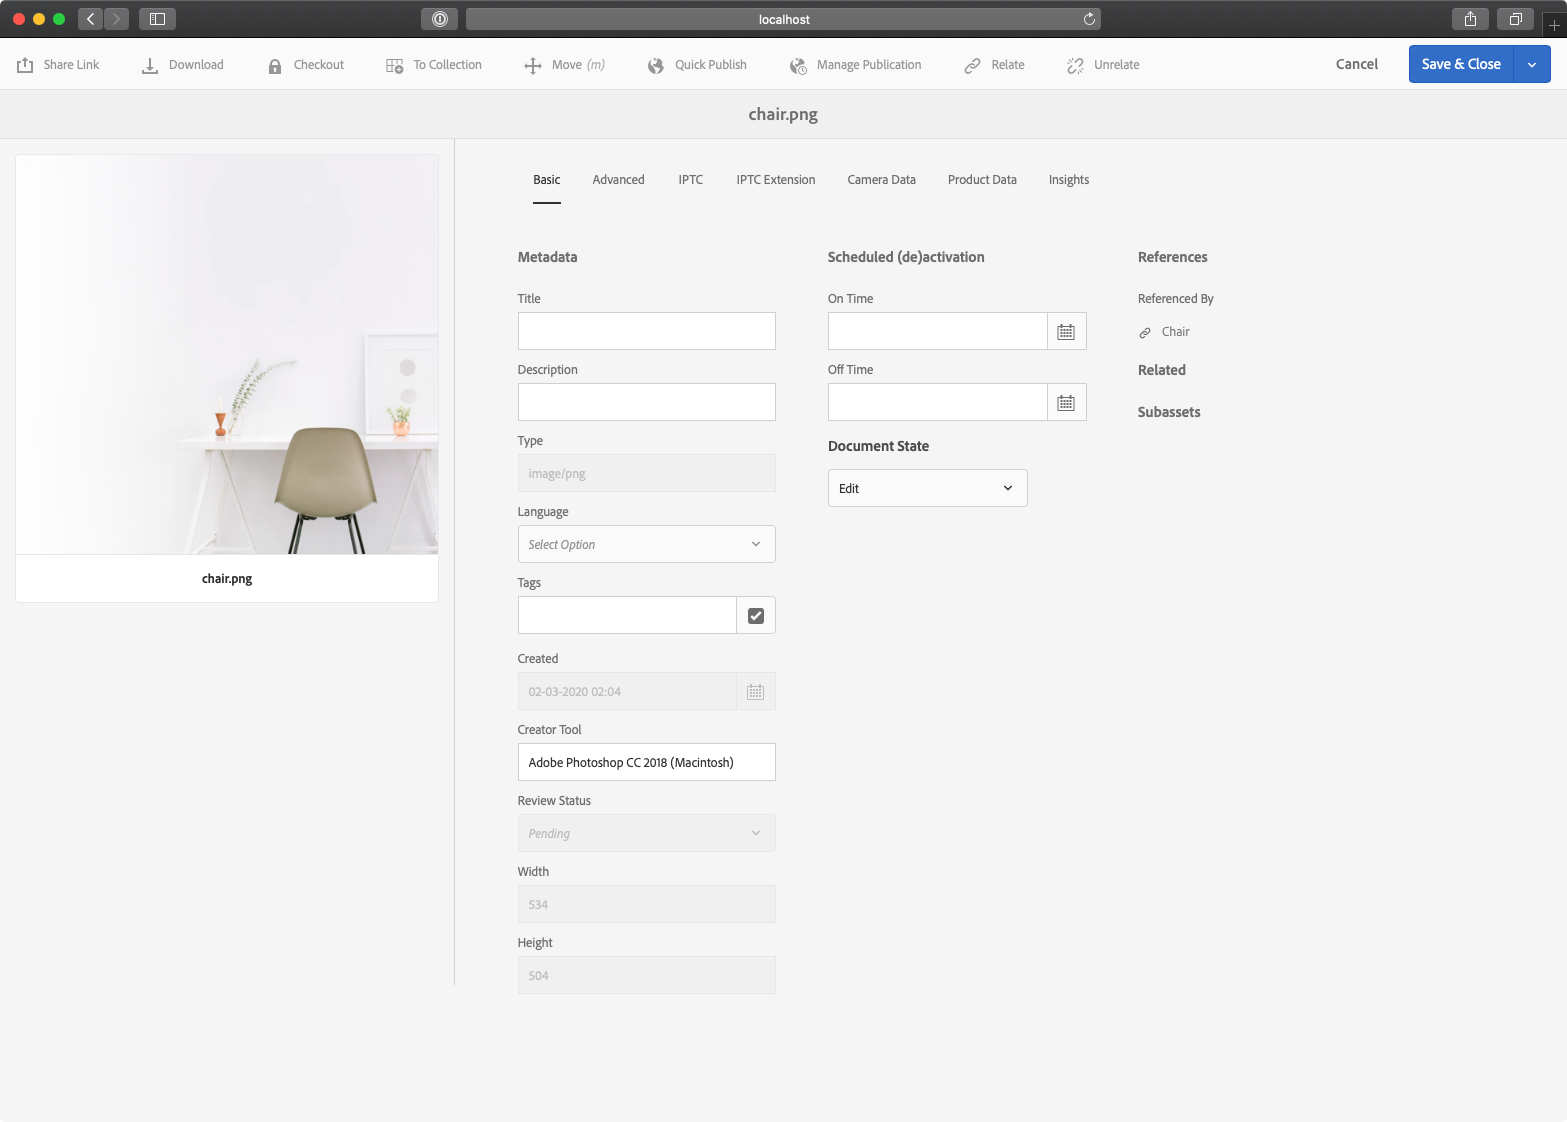The width and height of the screenshot is (1567, 1122).
Task: Open the Chair reference link
Action: pyautogui.click(x=1175, y=332)
